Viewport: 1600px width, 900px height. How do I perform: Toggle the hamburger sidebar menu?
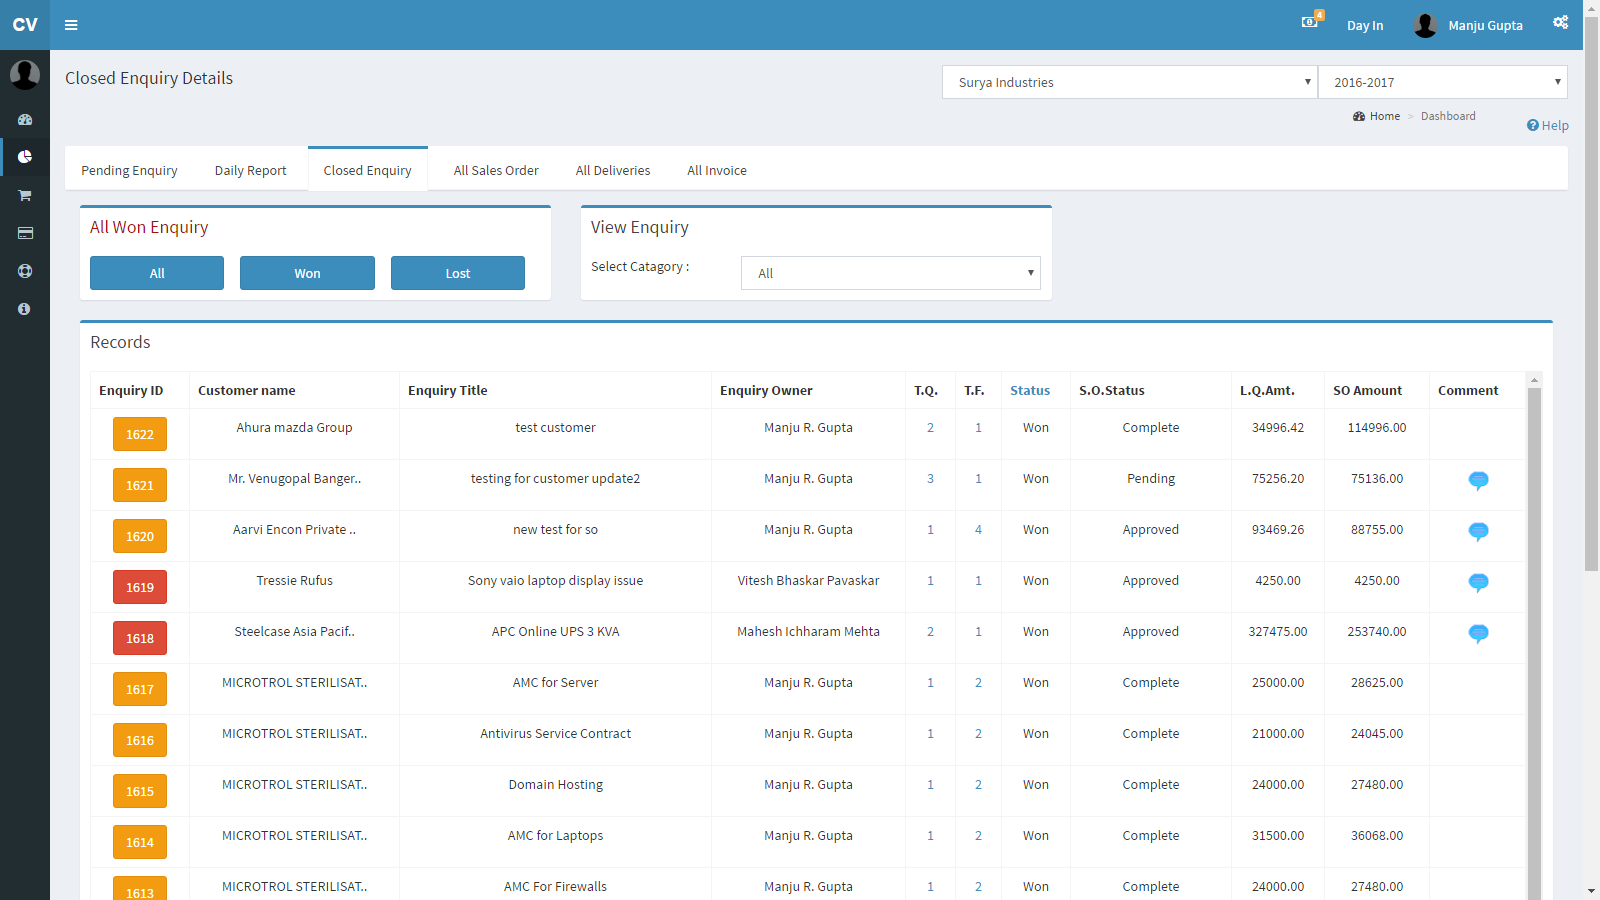point(71,25)
